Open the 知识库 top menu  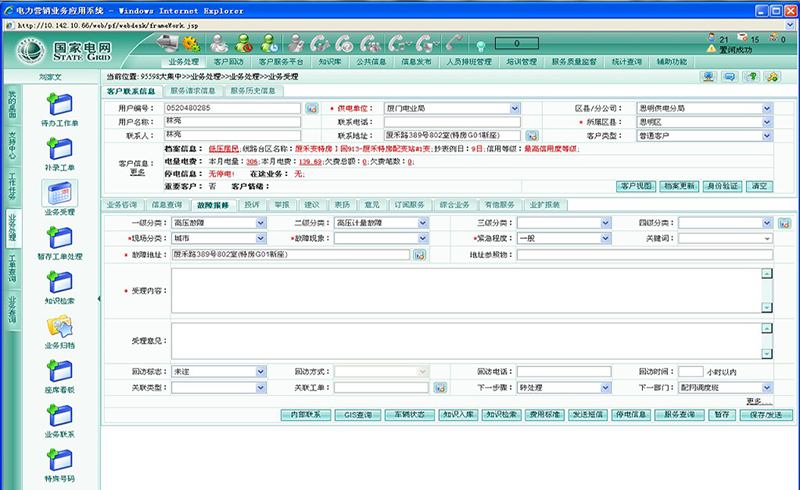331,61
